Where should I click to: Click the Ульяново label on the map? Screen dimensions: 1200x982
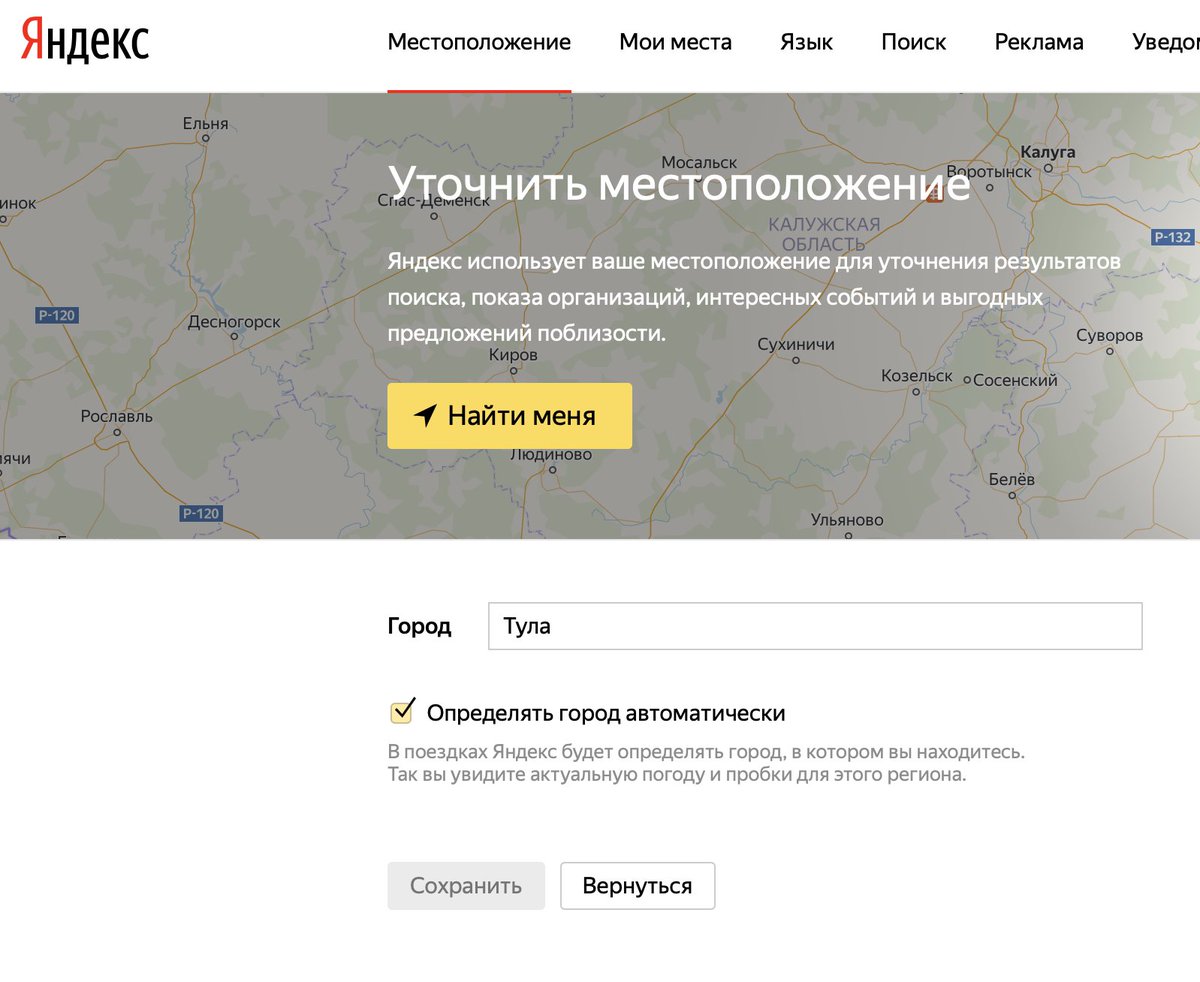[847, 520]
